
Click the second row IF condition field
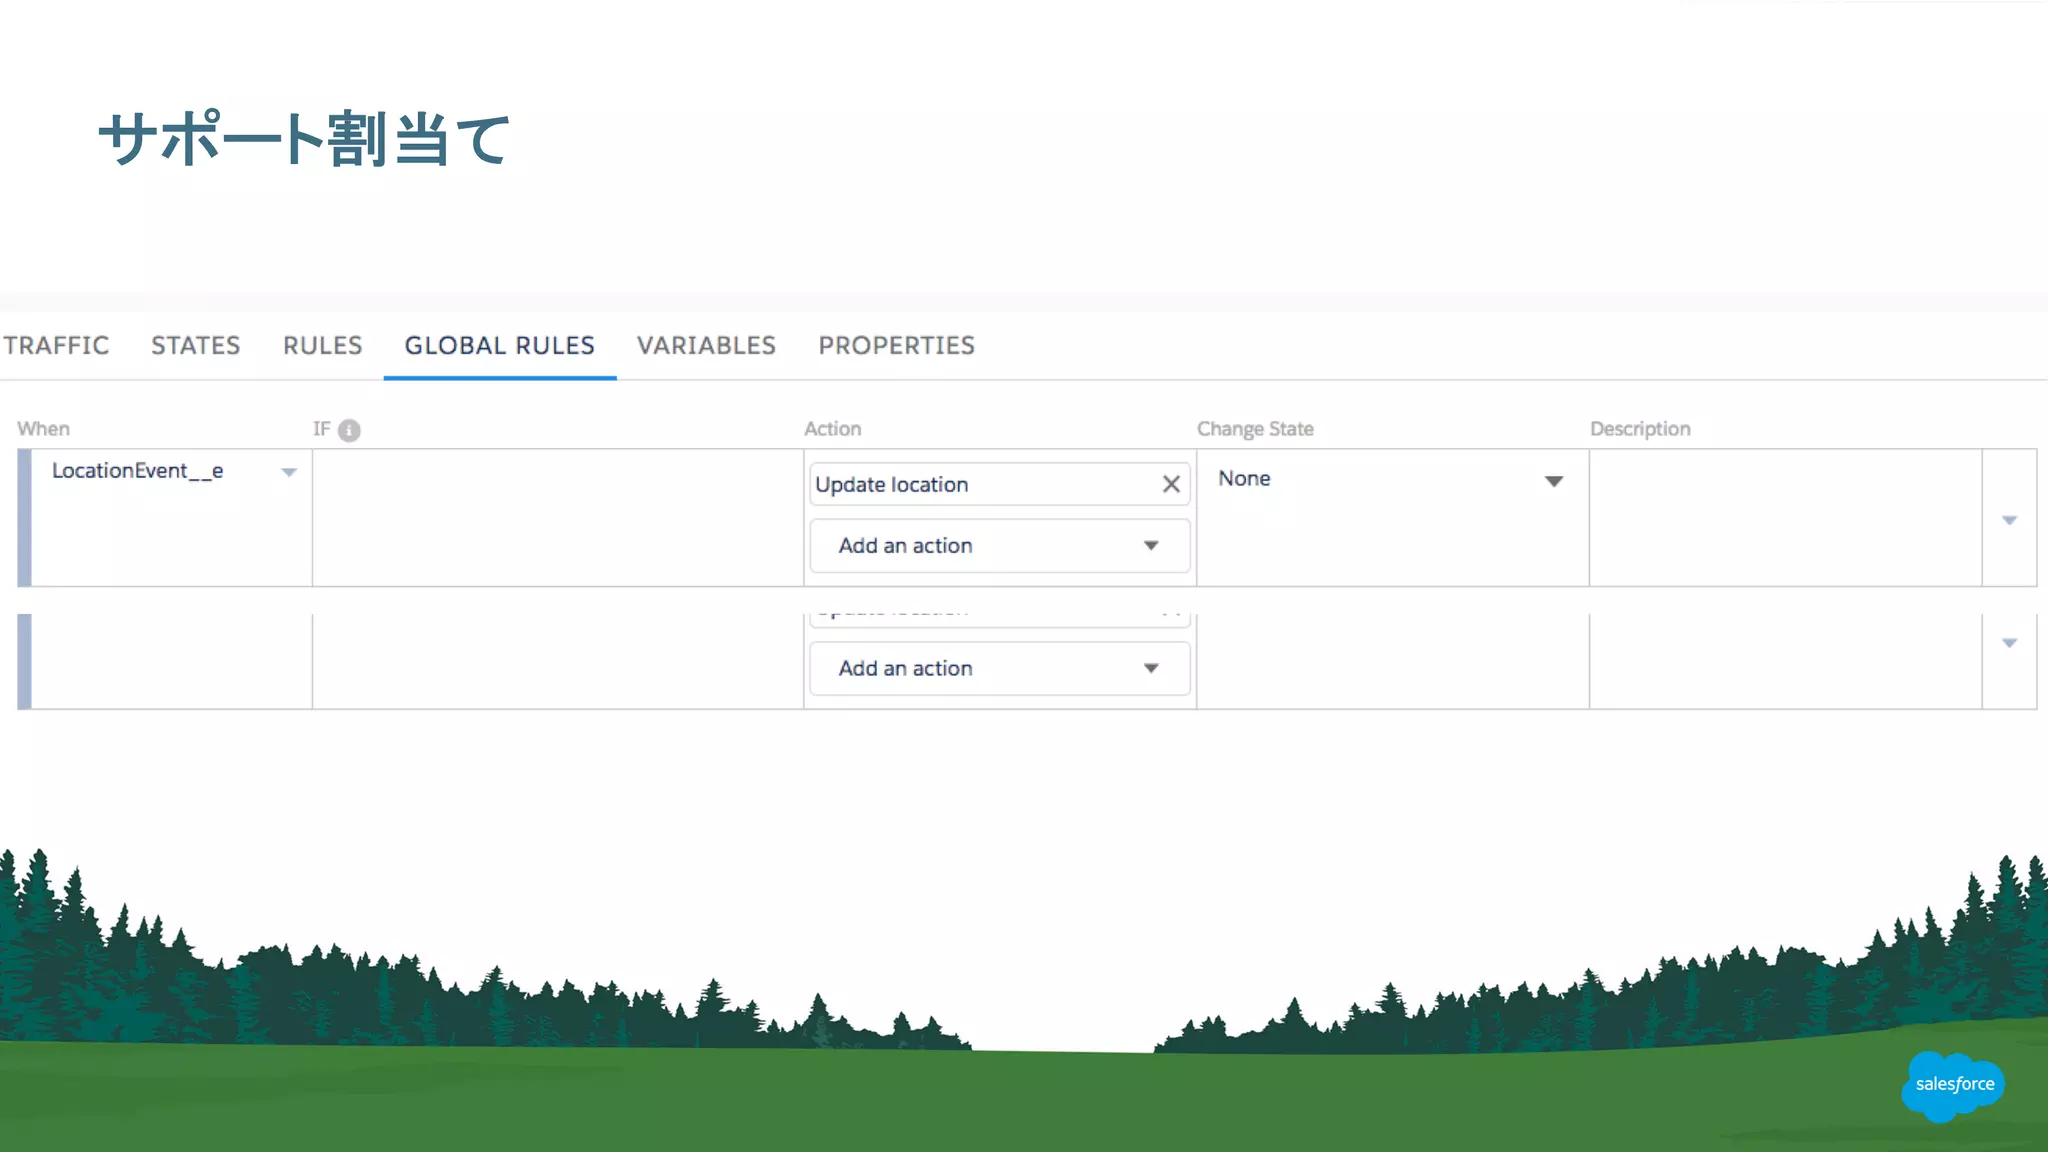tap(557, 660)
